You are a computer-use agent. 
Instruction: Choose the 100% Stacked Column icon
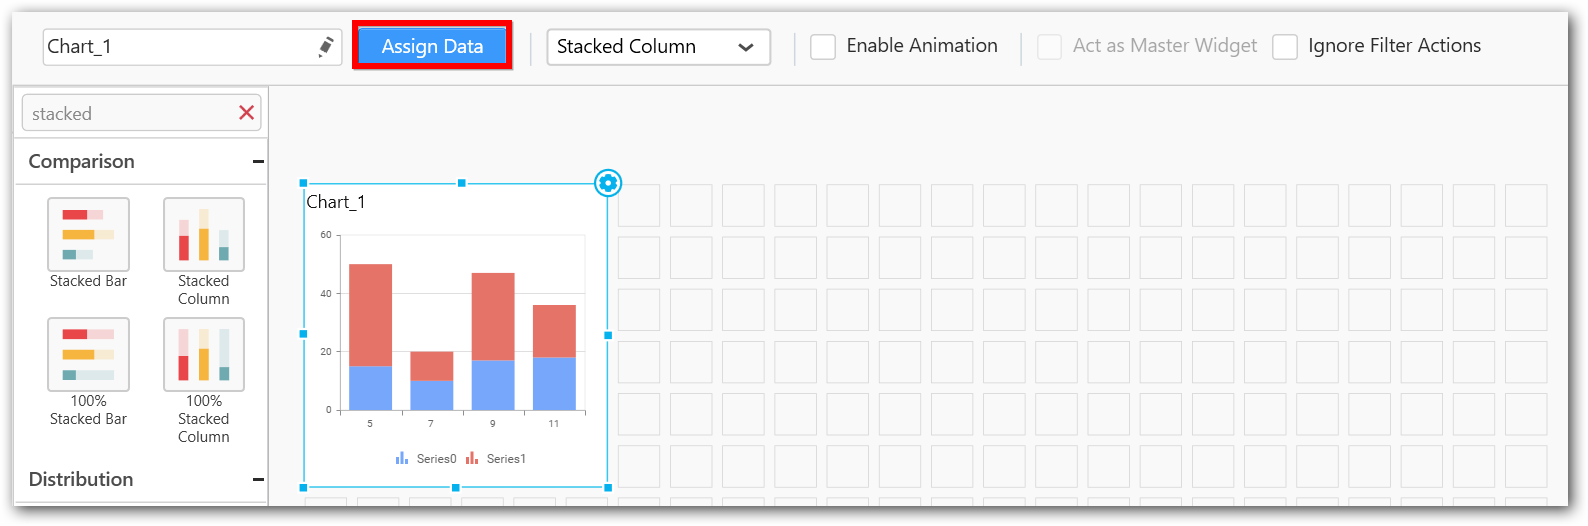[x=204, y=354]
